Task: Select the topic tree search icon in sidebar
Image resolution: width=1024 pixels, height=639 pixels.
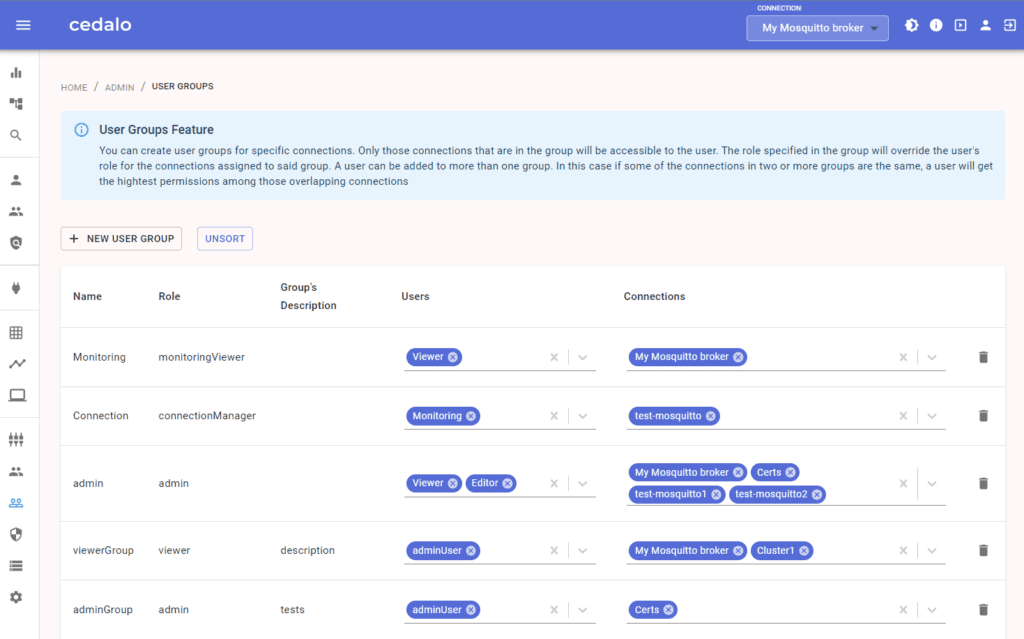Action: [17, 134]
